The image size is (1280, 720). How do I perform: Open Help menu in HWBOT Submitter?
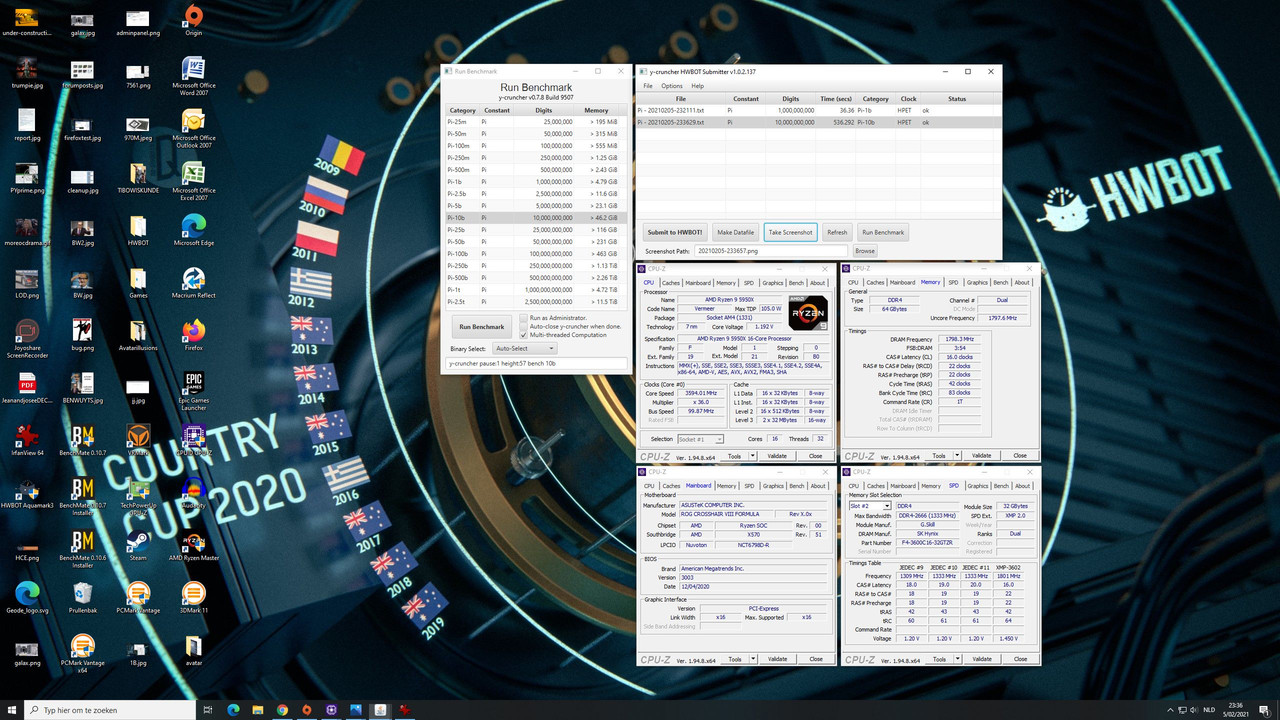tap(698, 86)
